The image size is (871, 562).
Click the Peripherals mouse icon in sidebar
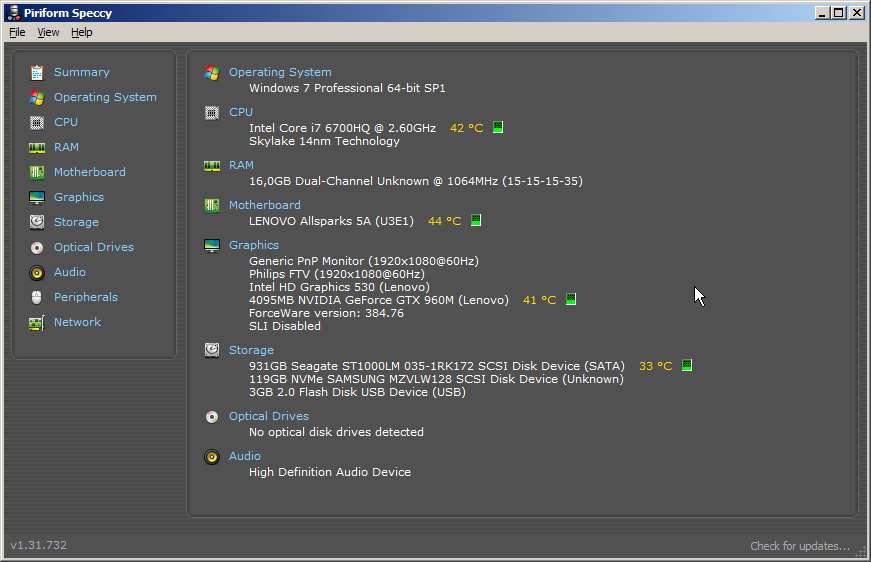[37, 298]
